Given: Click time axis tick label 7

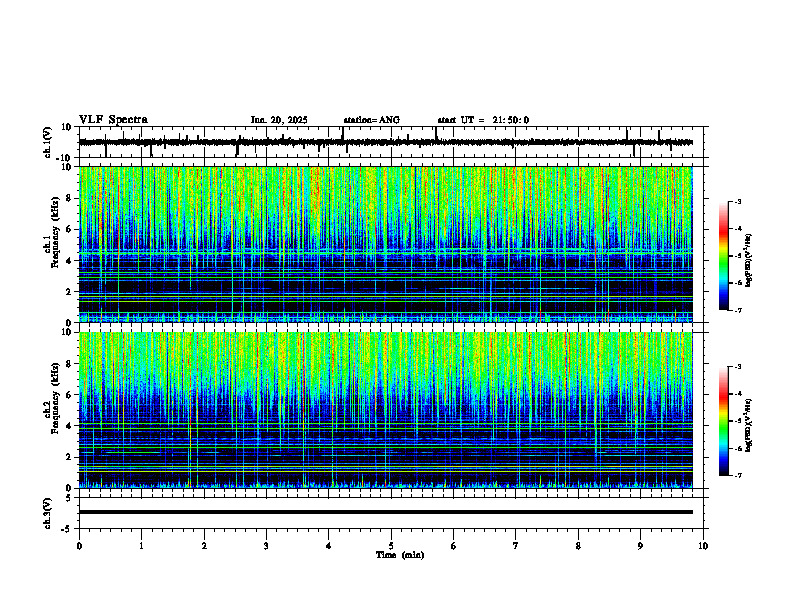Looking at the screenshot, I should (x=516, y=546).
